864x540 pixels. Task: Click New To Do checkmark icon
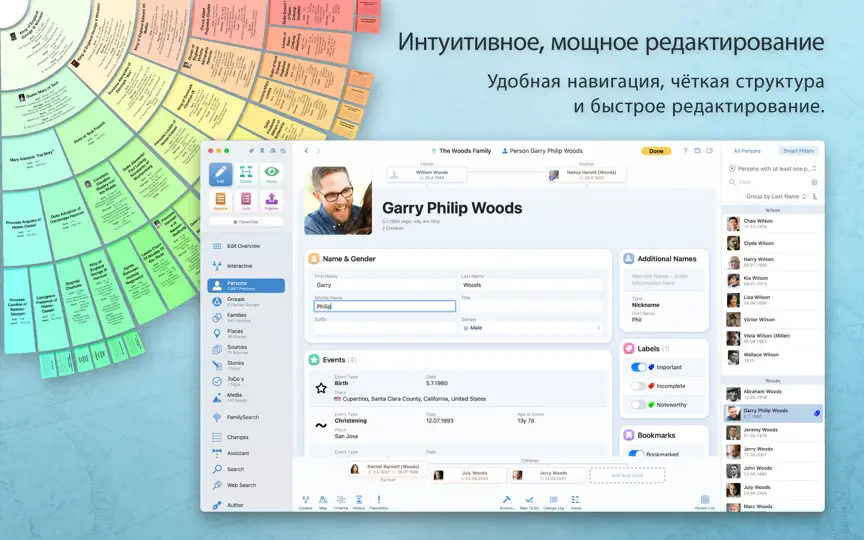[529, 502]
